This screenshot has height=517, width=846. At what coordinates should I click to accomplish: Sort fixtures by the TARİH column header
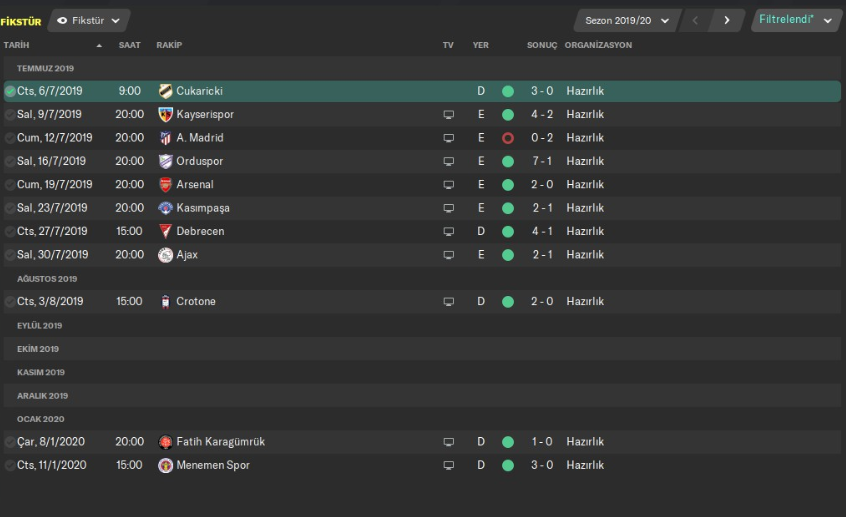click(18, 46)
